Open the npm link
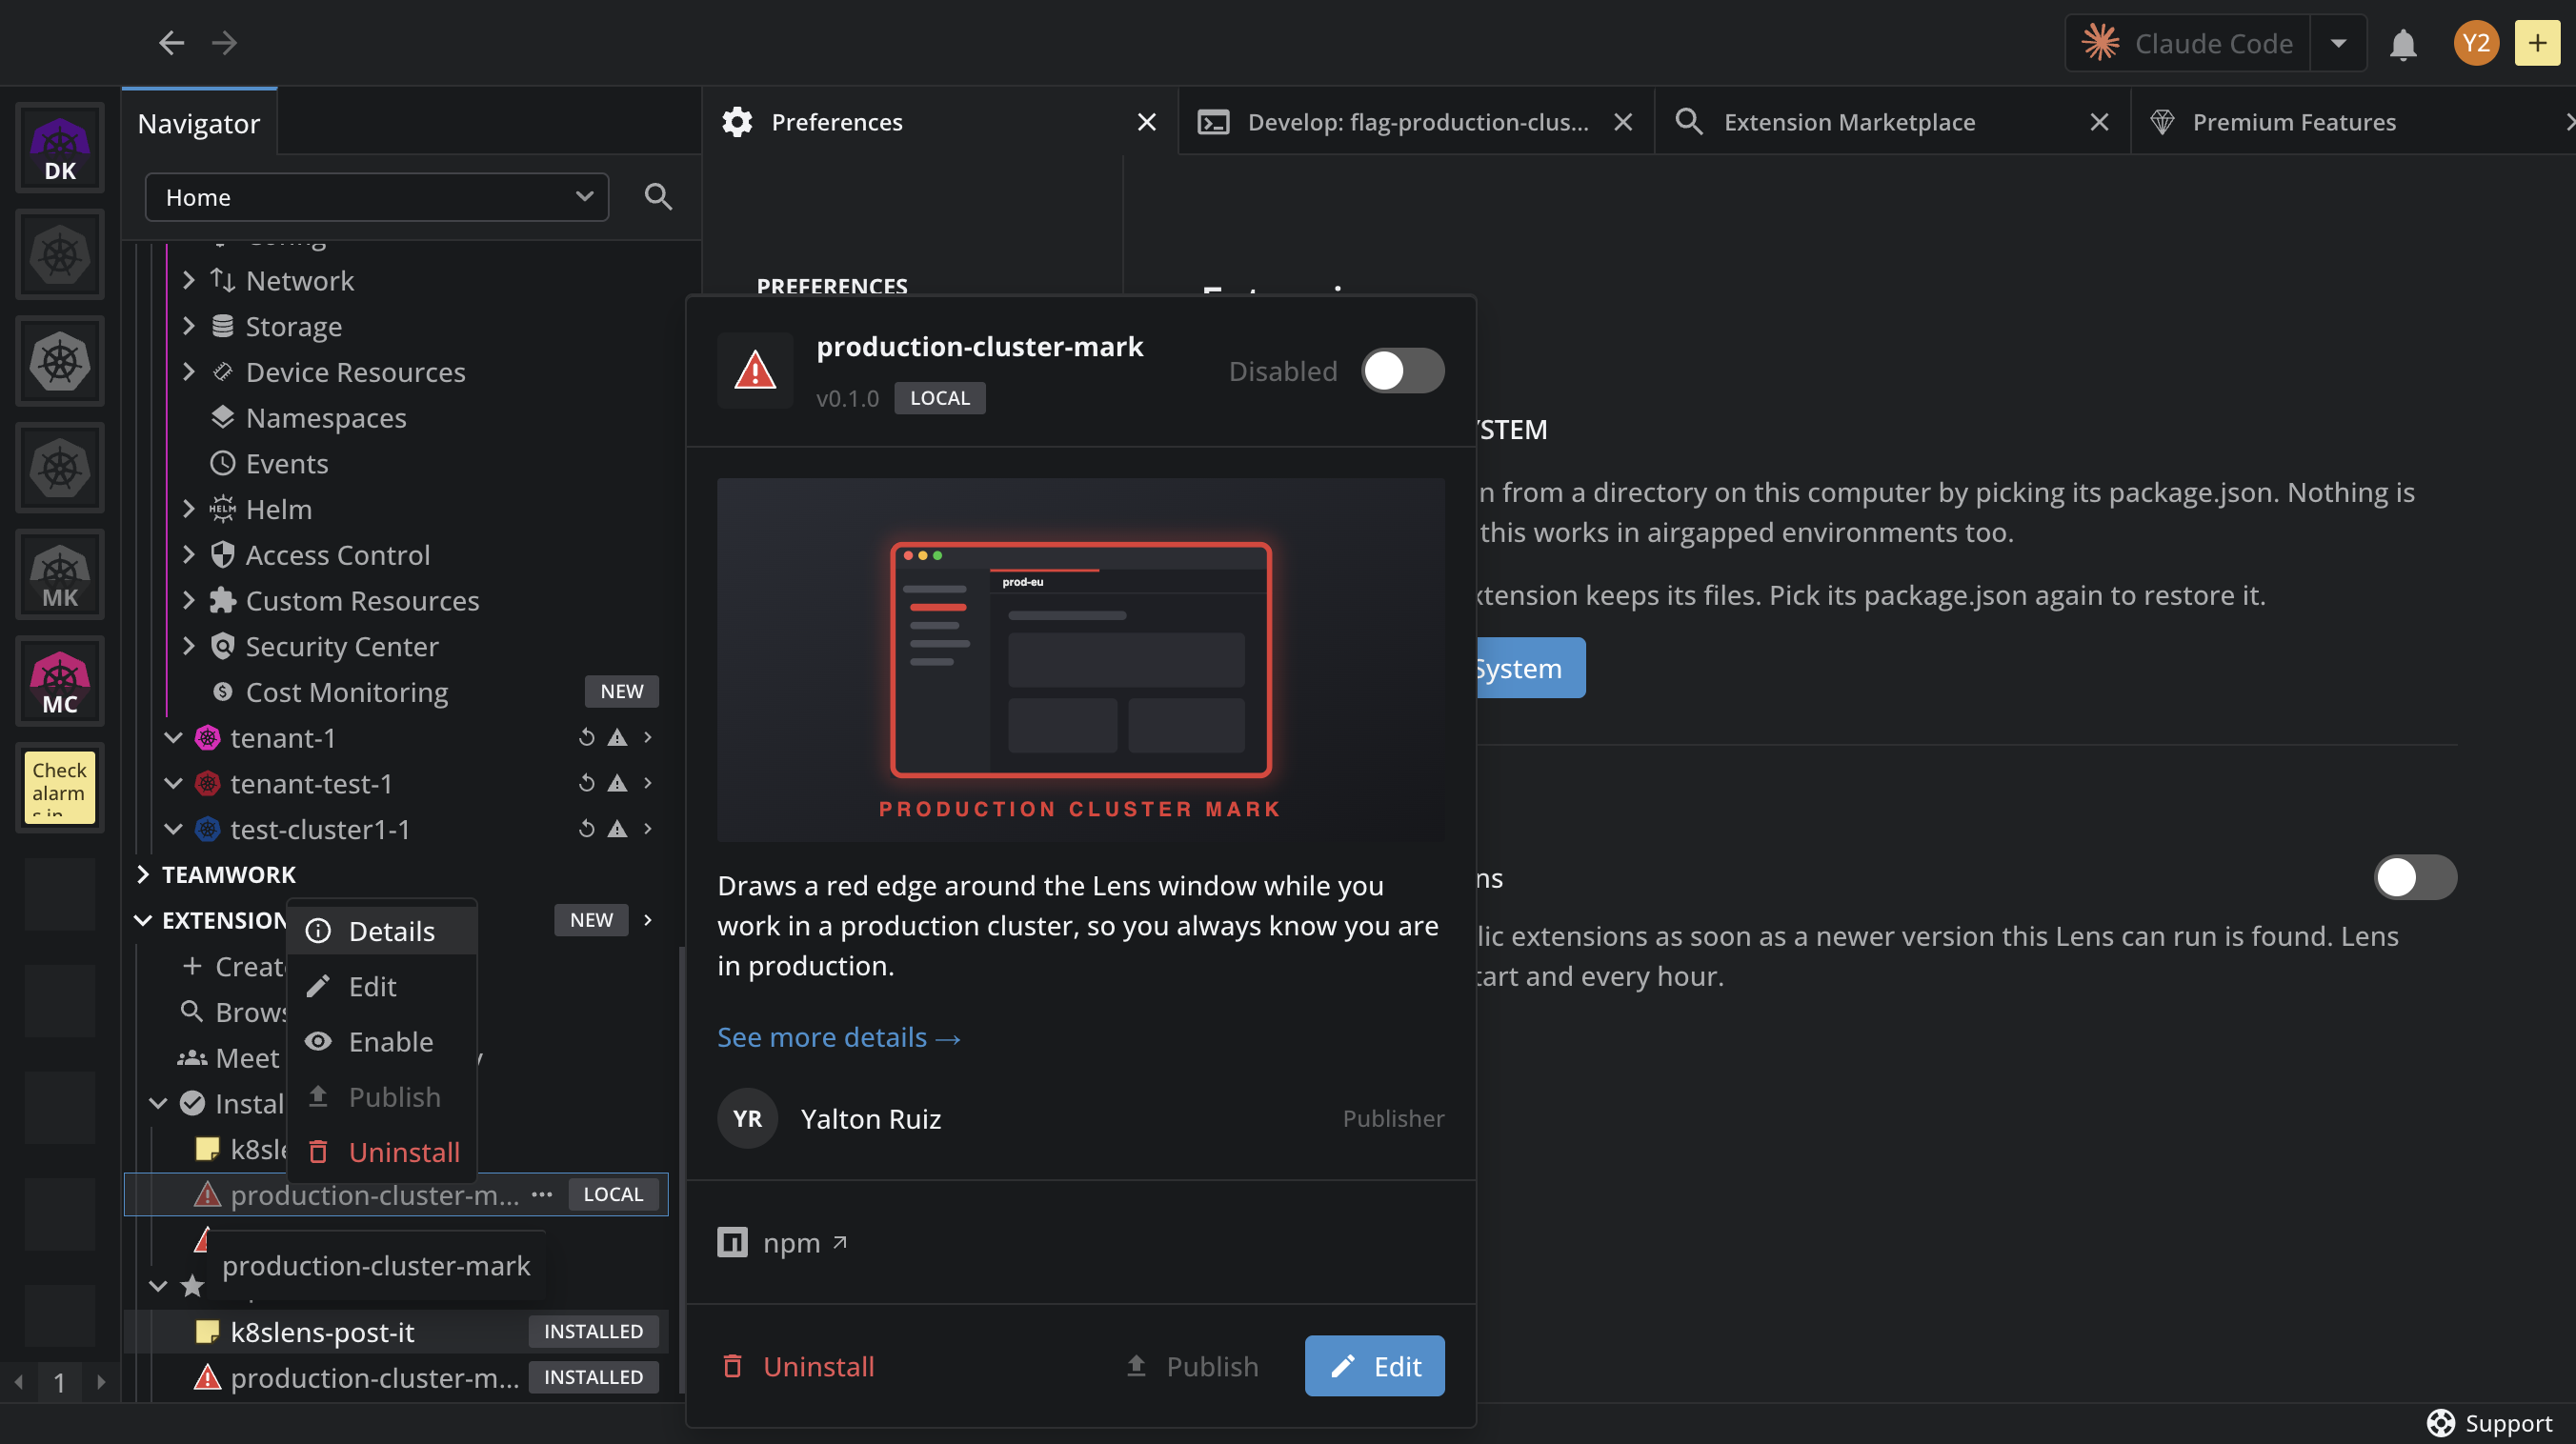 (783, 1242)
